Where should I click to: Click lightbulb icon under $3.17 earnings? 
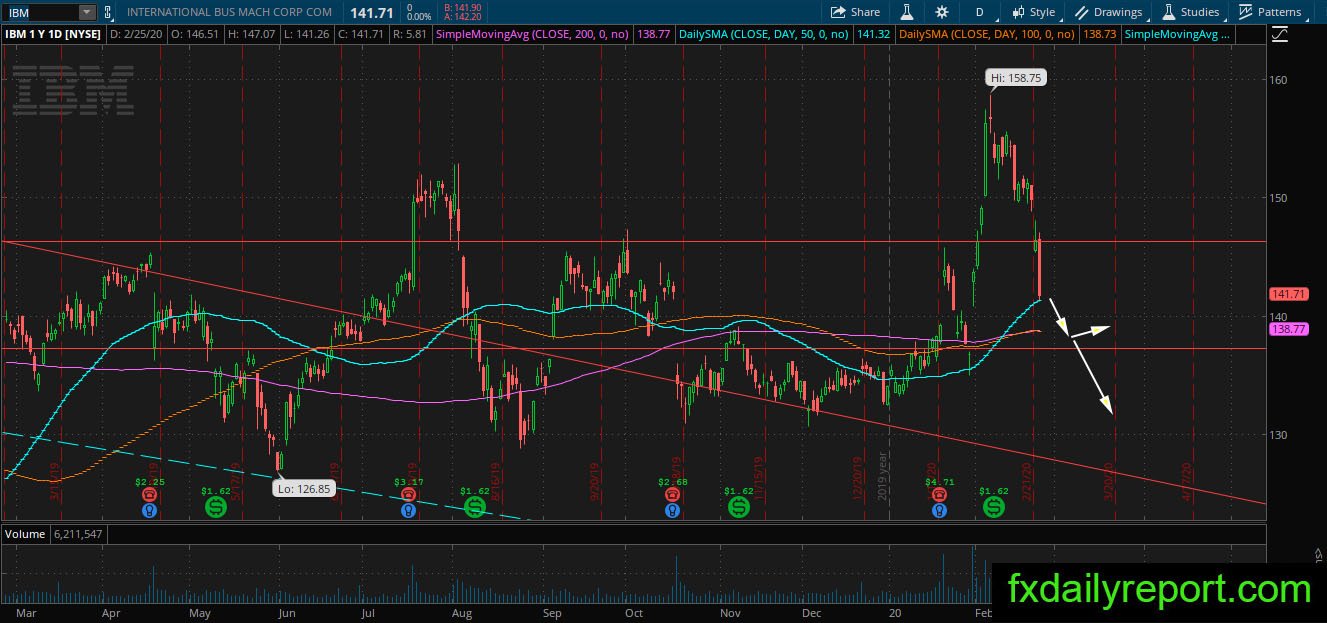(407, 510)
